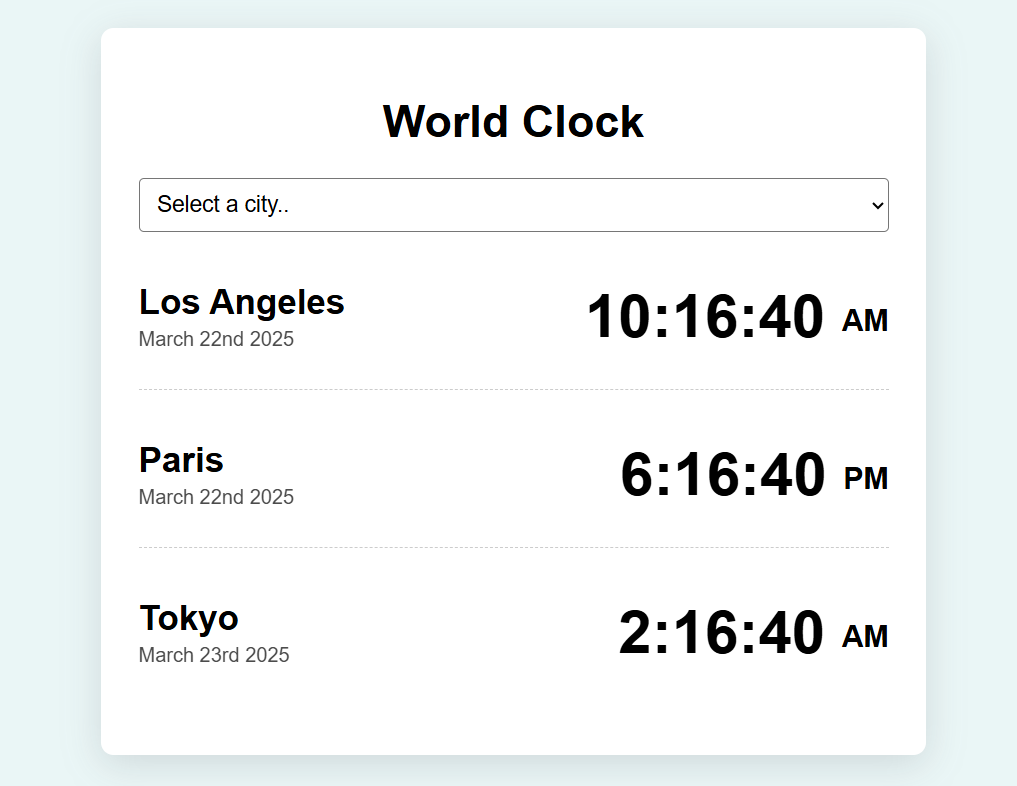Expand the city selection combo box

coord(513,204)
